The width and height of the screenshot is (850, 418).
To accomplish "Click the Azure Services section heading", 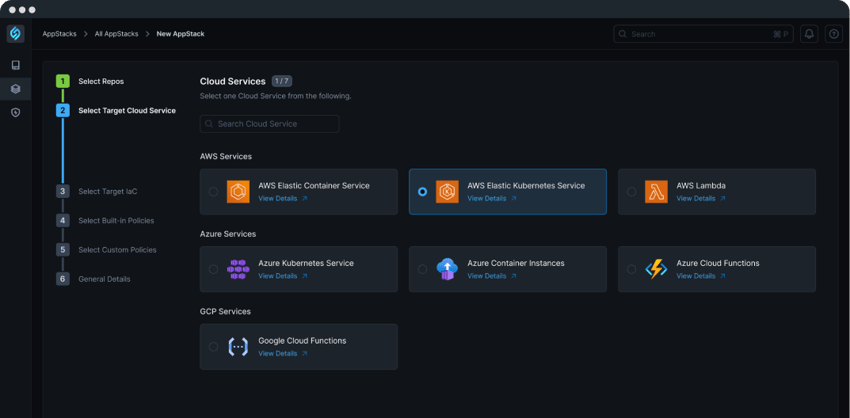I will (228, 234).
